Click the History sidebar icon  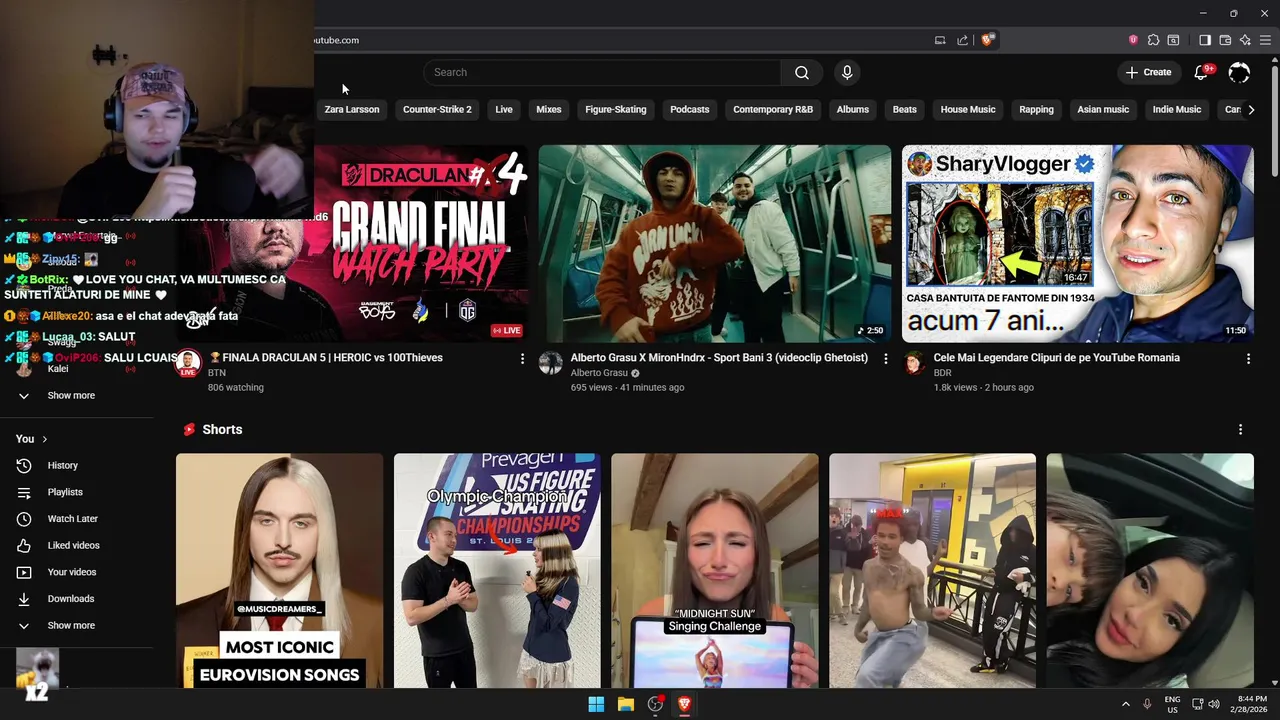coord(24,465)
